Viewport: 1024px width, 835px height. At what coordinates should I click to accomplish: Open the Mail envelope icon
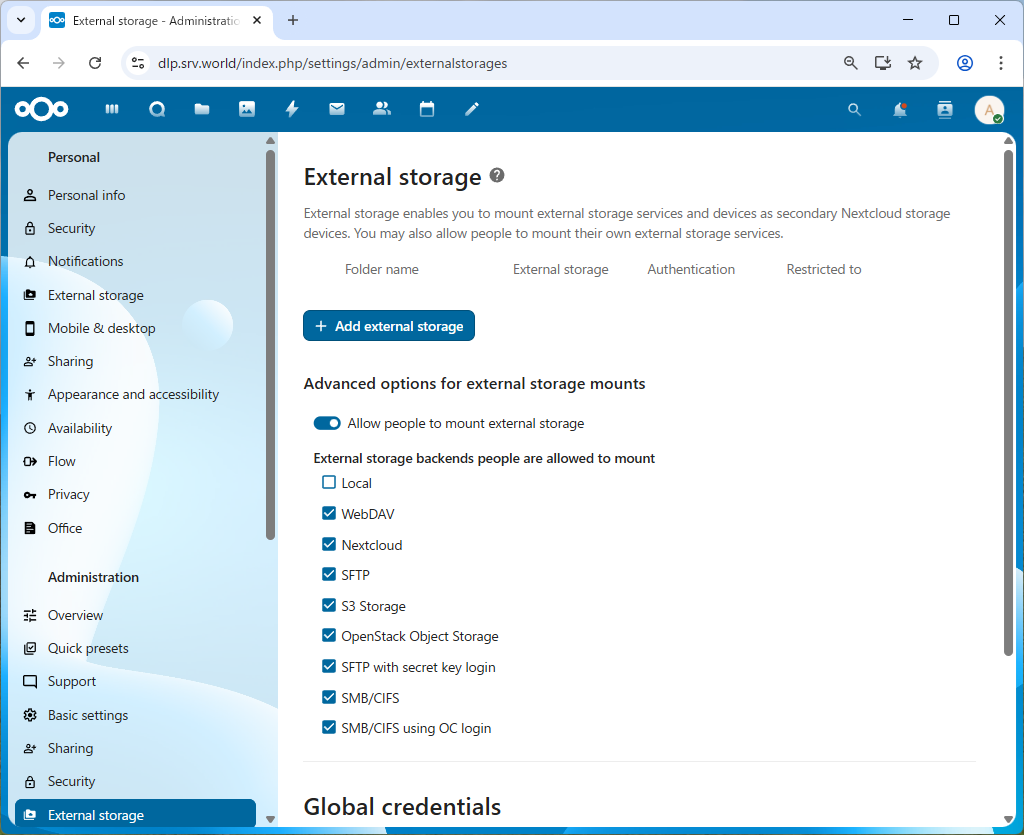coord(337,109)
